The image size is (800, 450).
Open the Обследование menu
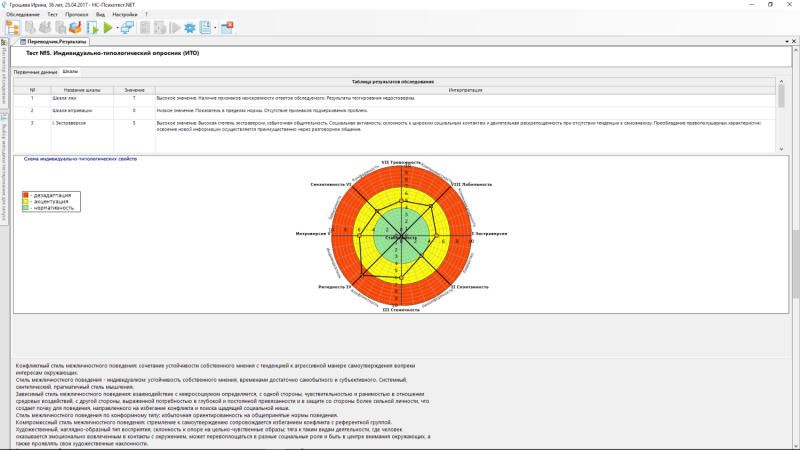click(23, 16)
